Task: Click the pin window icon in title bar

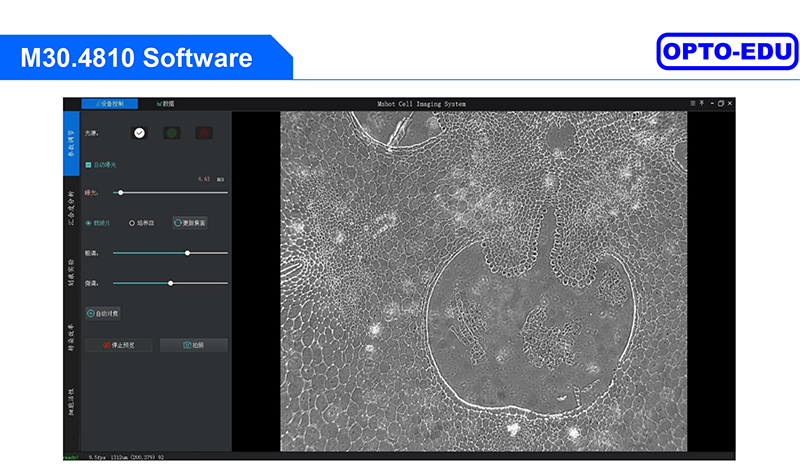Action: pos(702,103)
